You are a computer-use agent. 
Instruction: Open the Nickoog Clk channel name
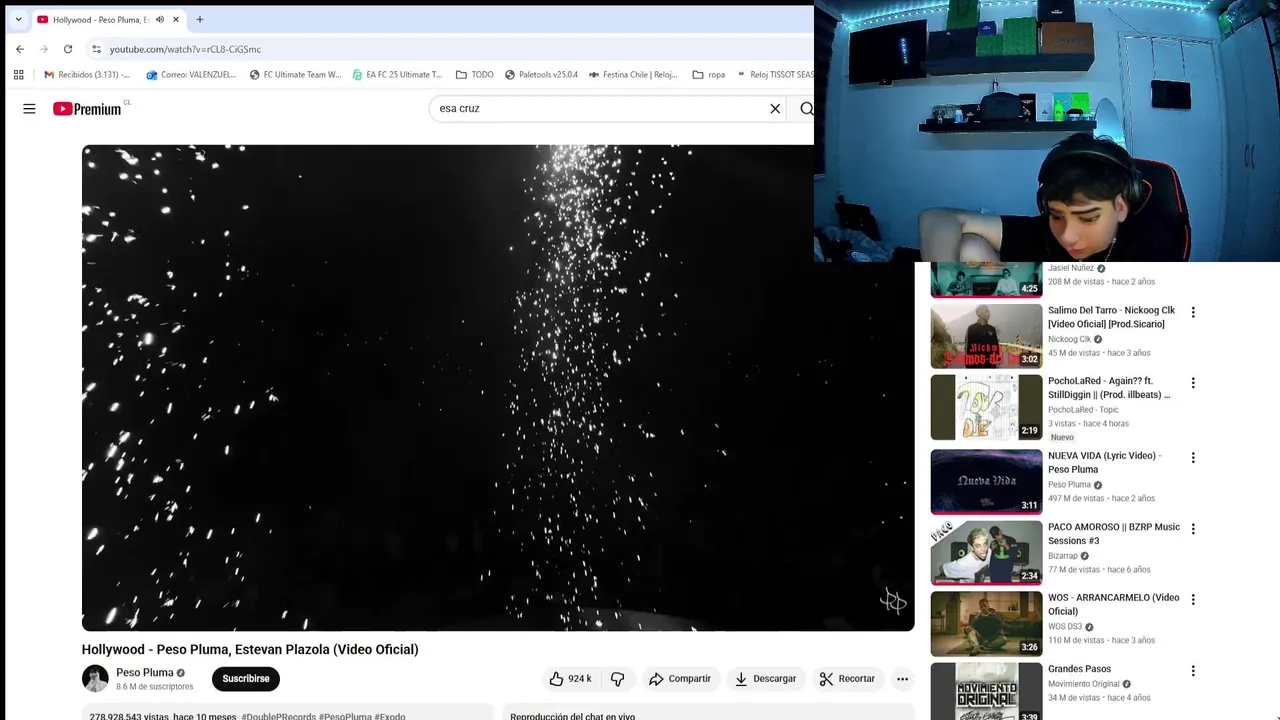point(1069,339)
